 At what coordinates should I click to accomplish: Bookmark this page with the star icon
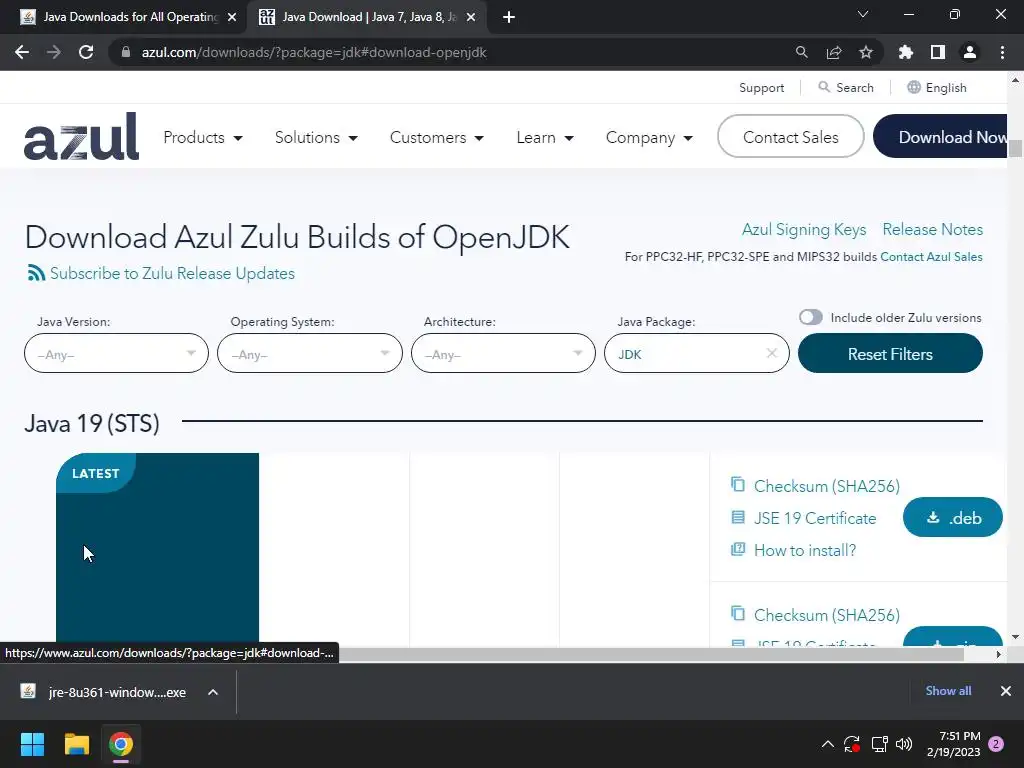point(866,52)
